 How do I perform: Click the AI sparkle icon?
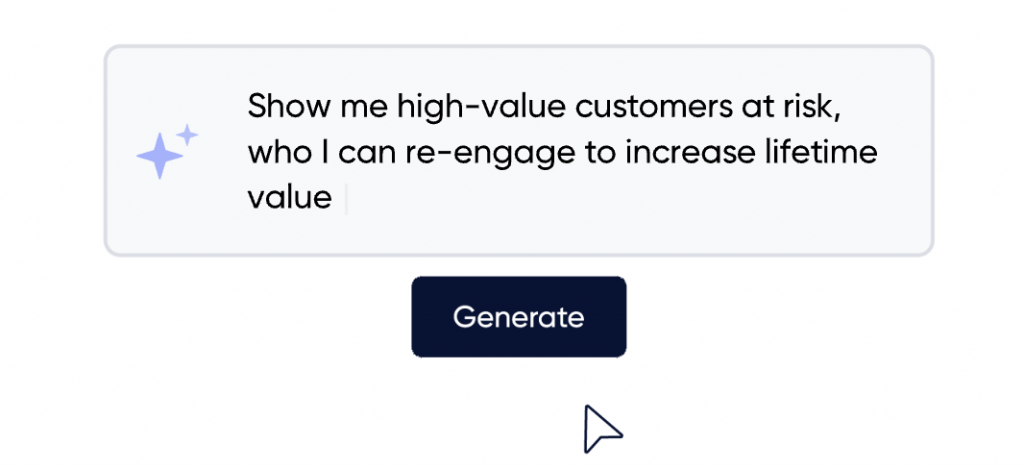click(160, 154)
